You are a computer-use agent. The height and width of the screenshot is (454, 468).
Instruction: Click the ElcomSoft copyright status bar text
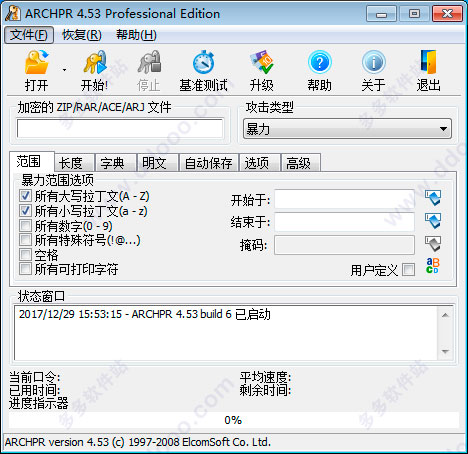coord(138,442)
